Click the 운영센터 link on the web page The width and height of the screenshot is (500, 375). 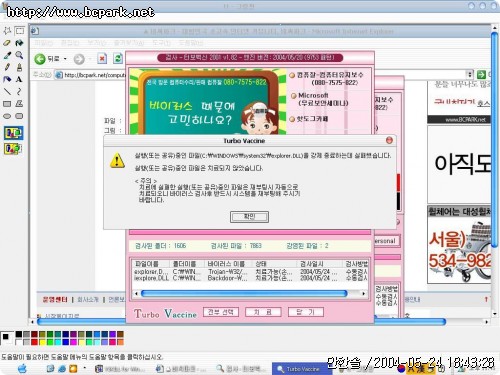[x=55, y=300]
